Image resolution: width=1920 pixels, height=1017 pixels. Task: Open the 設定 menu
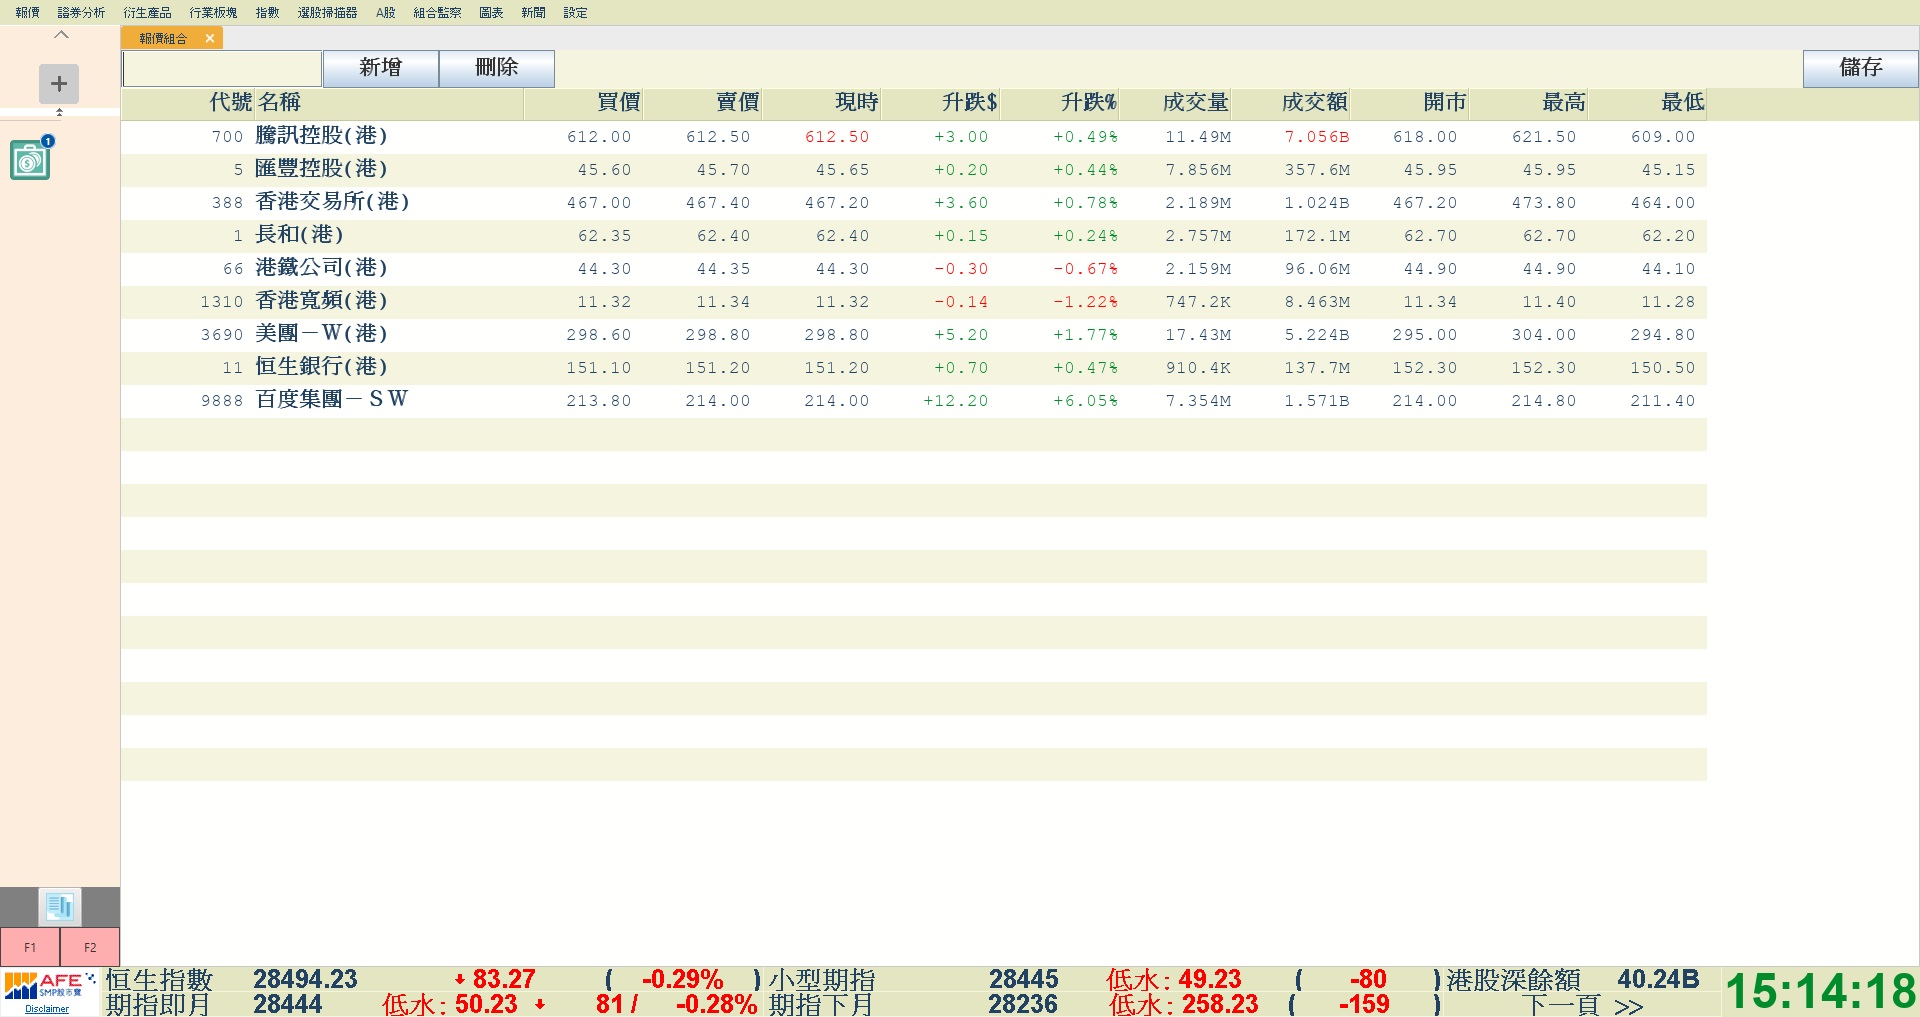[575, 12]
